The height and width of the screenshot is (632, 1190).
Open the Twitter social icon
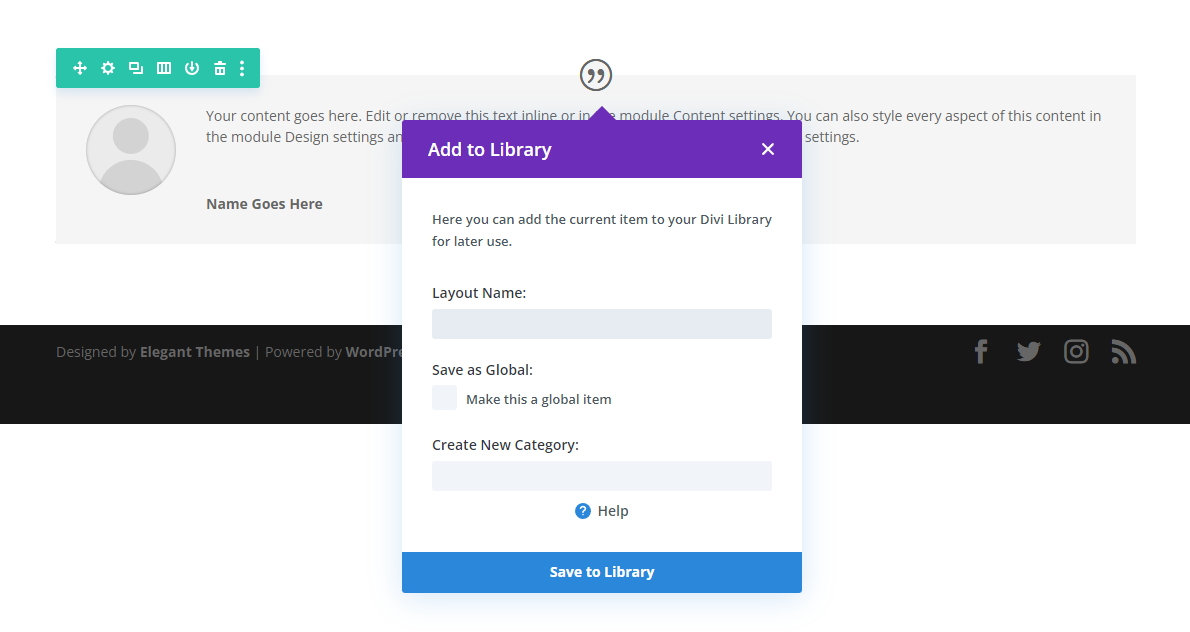[1028, 351]
